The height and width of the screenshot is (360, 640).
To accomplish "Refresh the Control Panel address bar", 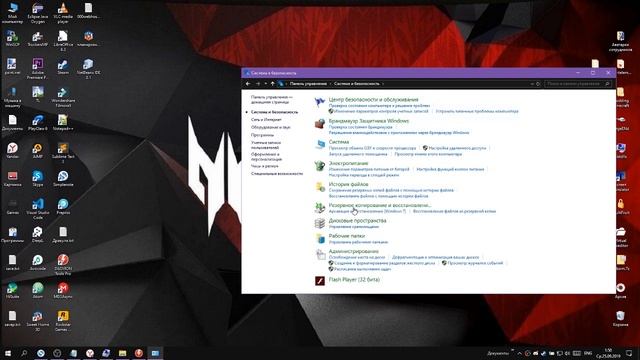I will pos(538,84).
